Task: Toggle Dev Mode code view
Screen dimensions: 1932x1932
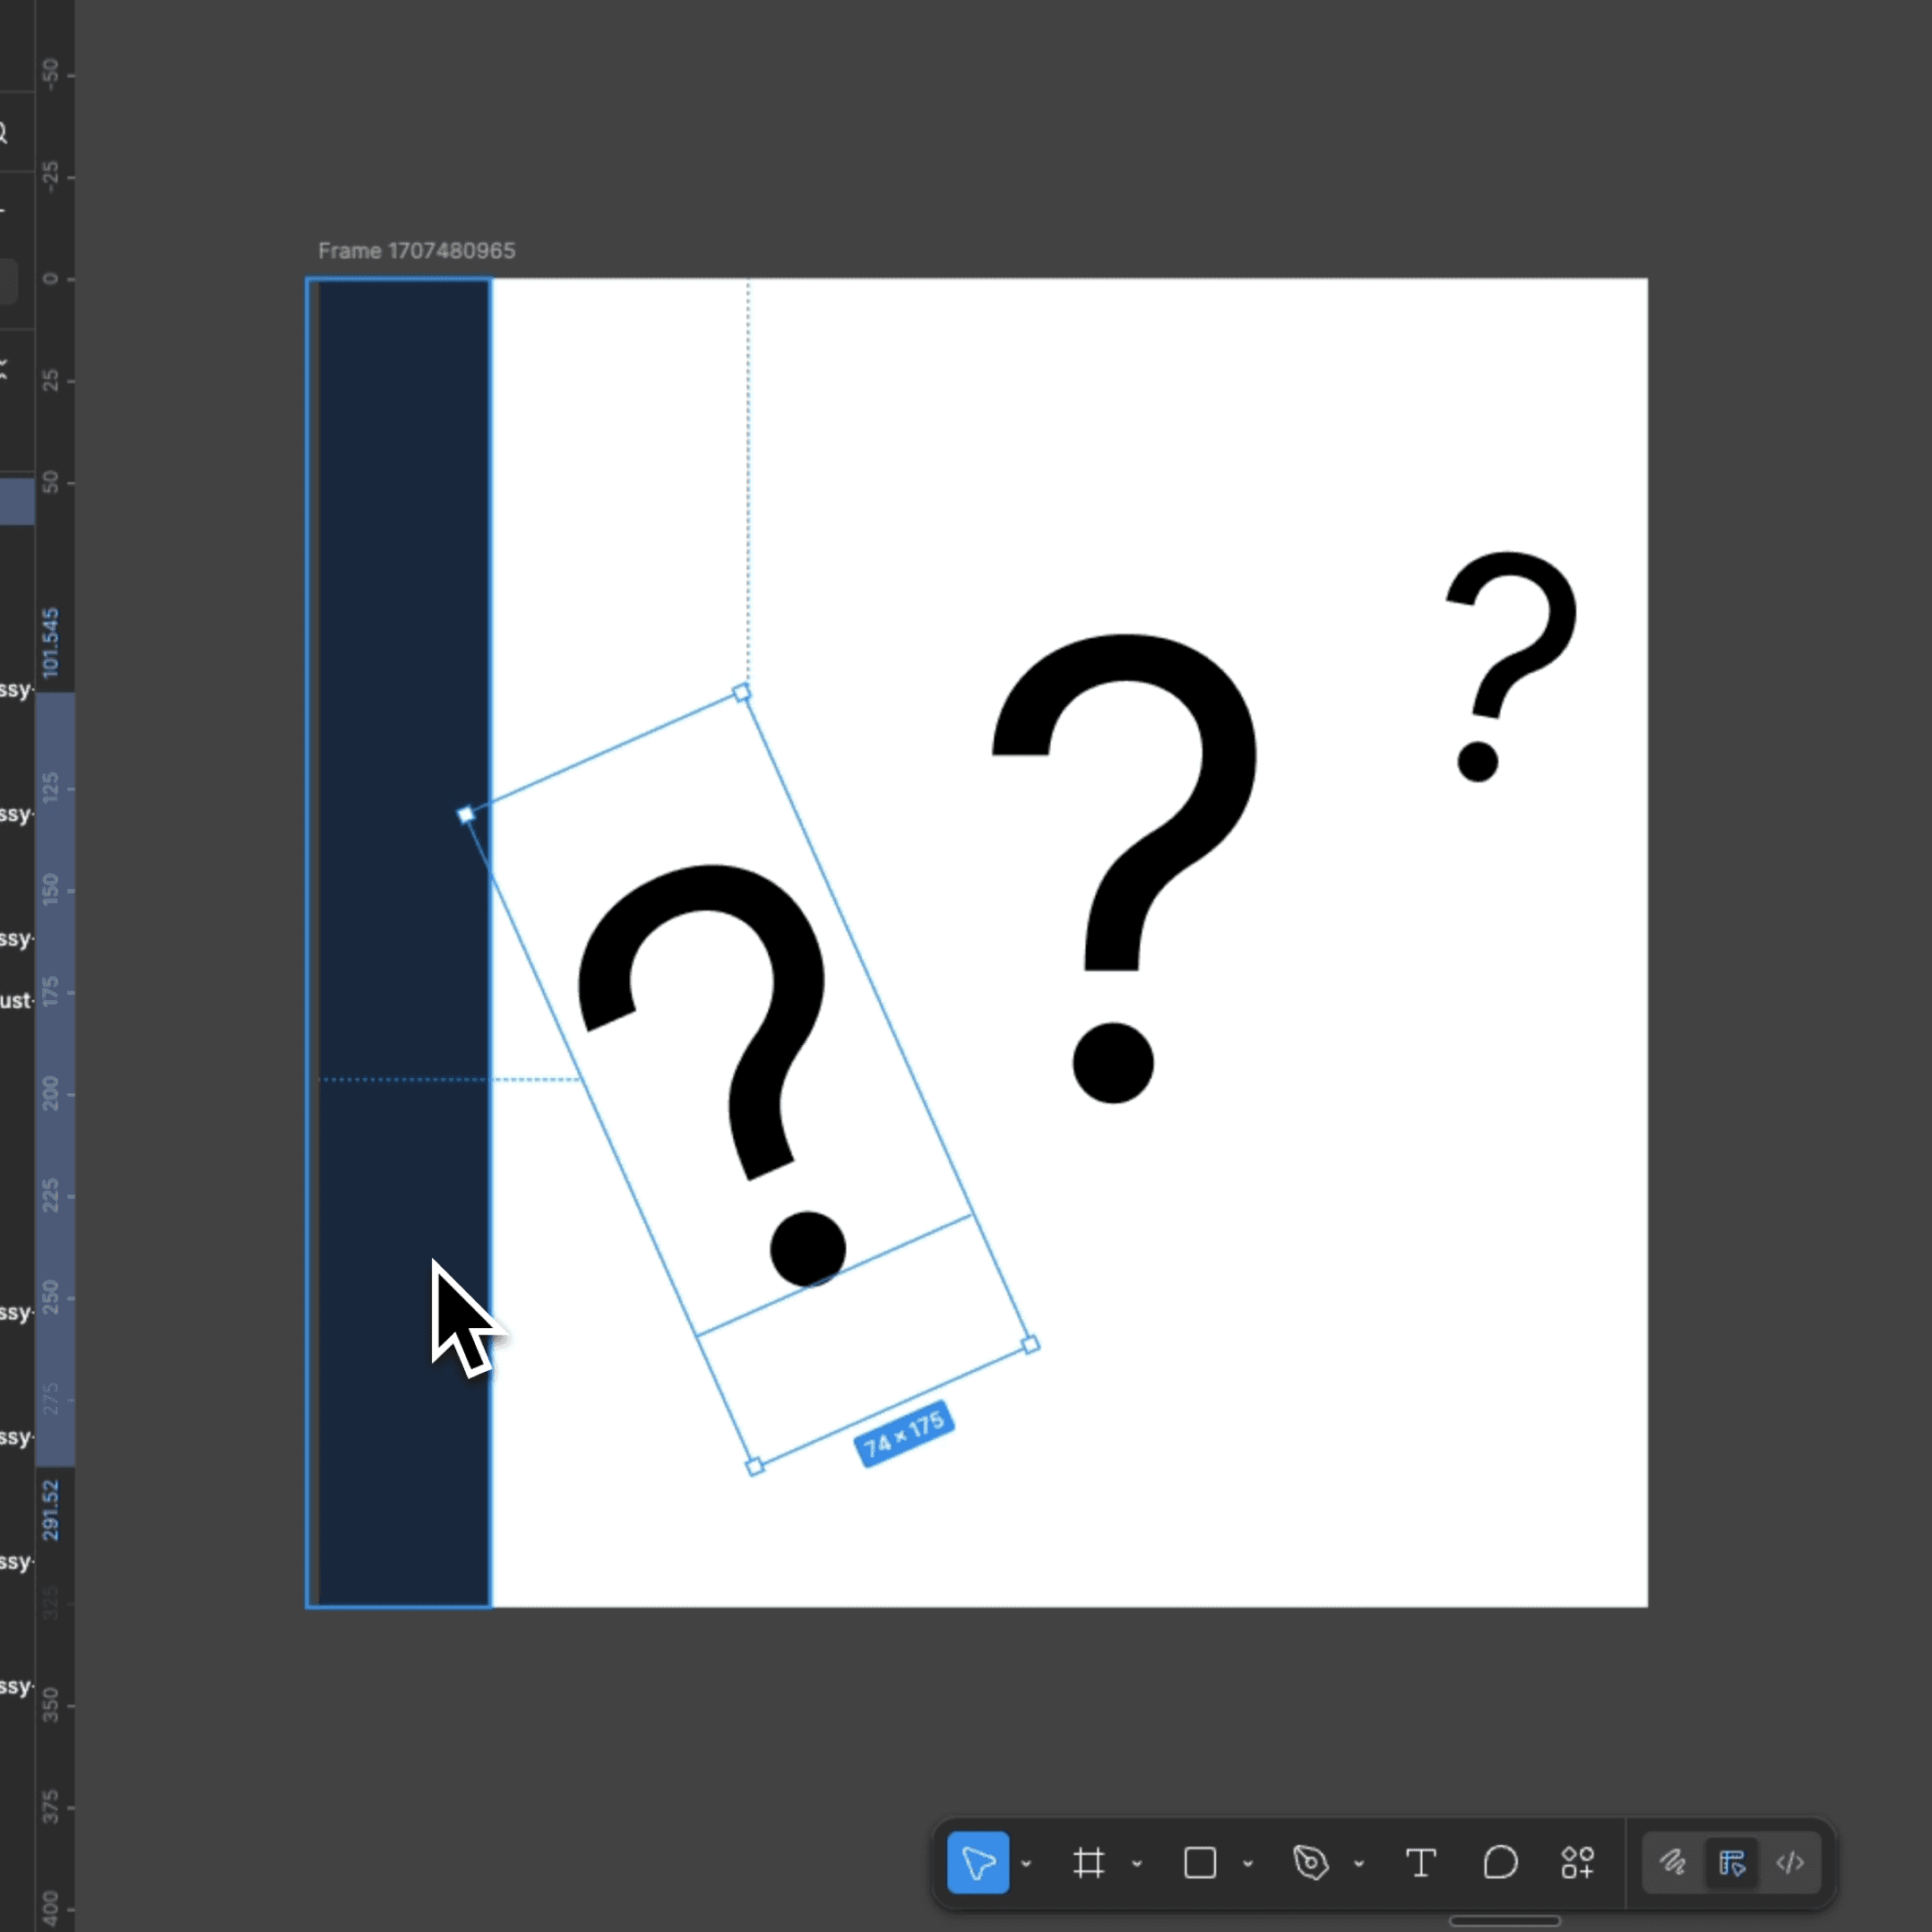Action: click(x=1790, y=1863)
